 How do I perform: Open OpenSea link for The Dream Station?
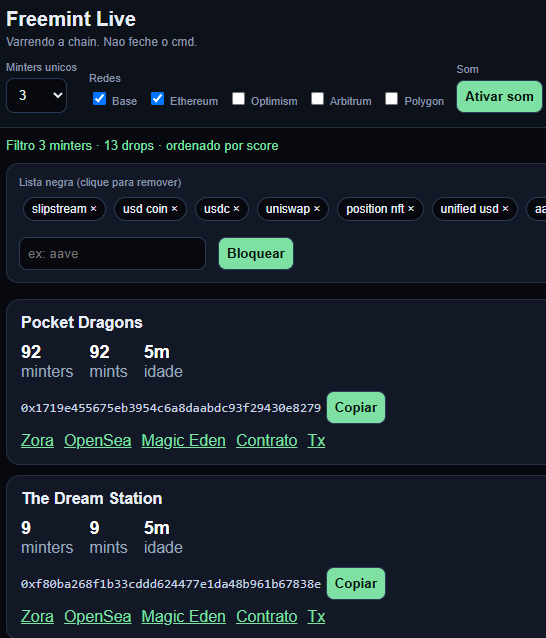98,616
